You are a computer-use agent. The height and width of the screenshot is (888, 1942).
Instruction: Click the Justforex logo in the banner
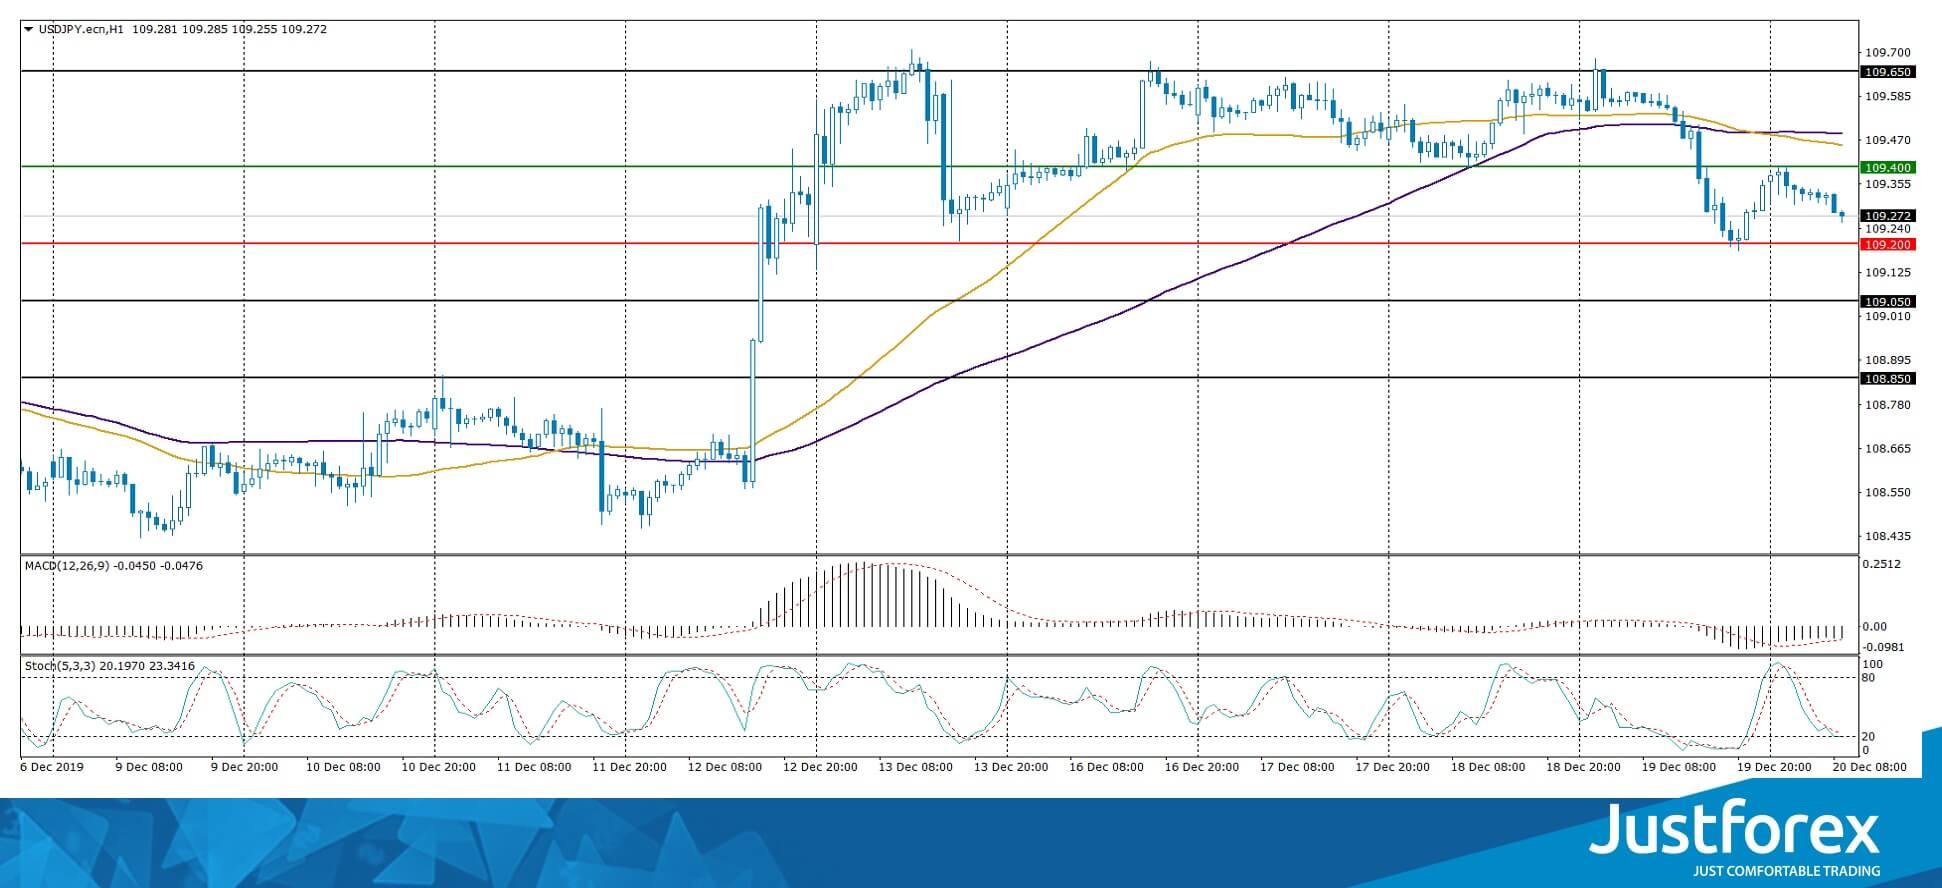pyautogui.click(x=1735, y=841)
